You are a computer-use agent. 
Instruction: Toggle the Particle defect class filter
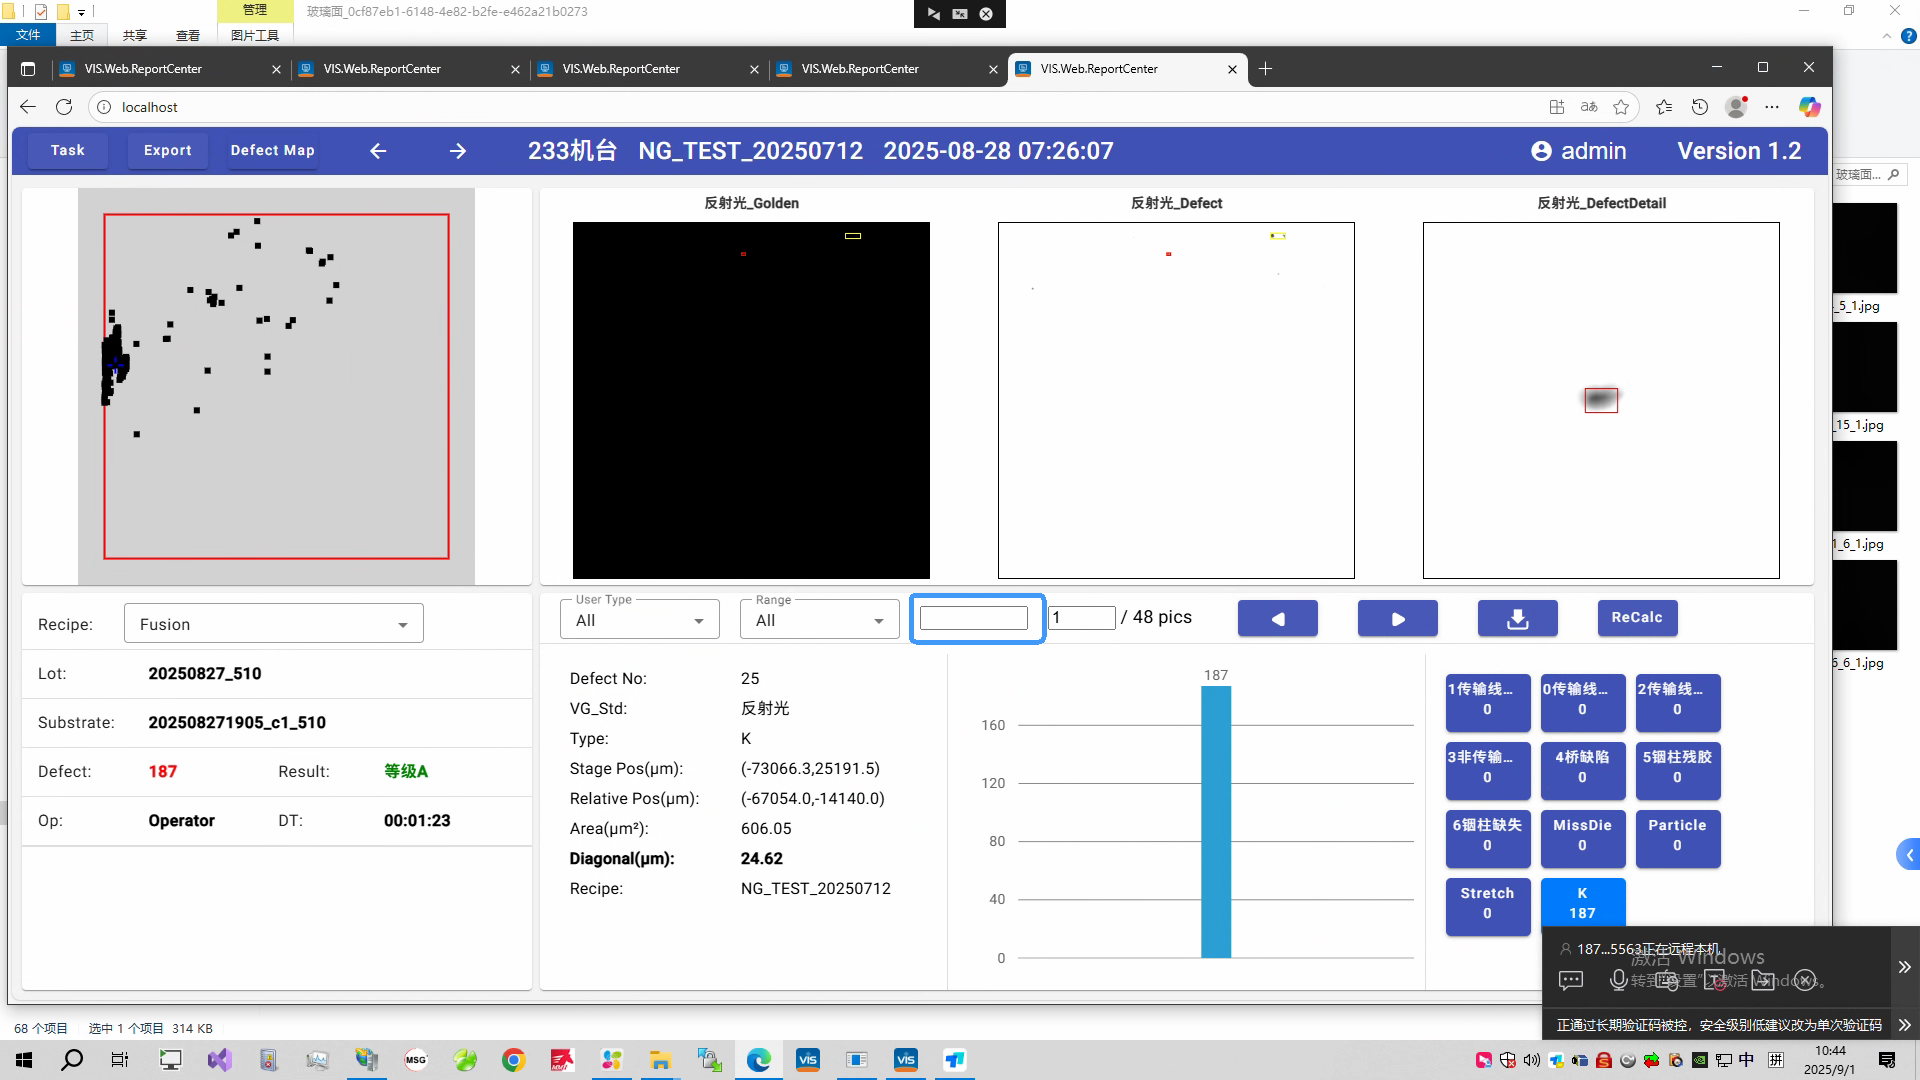tap(1677, 834)
